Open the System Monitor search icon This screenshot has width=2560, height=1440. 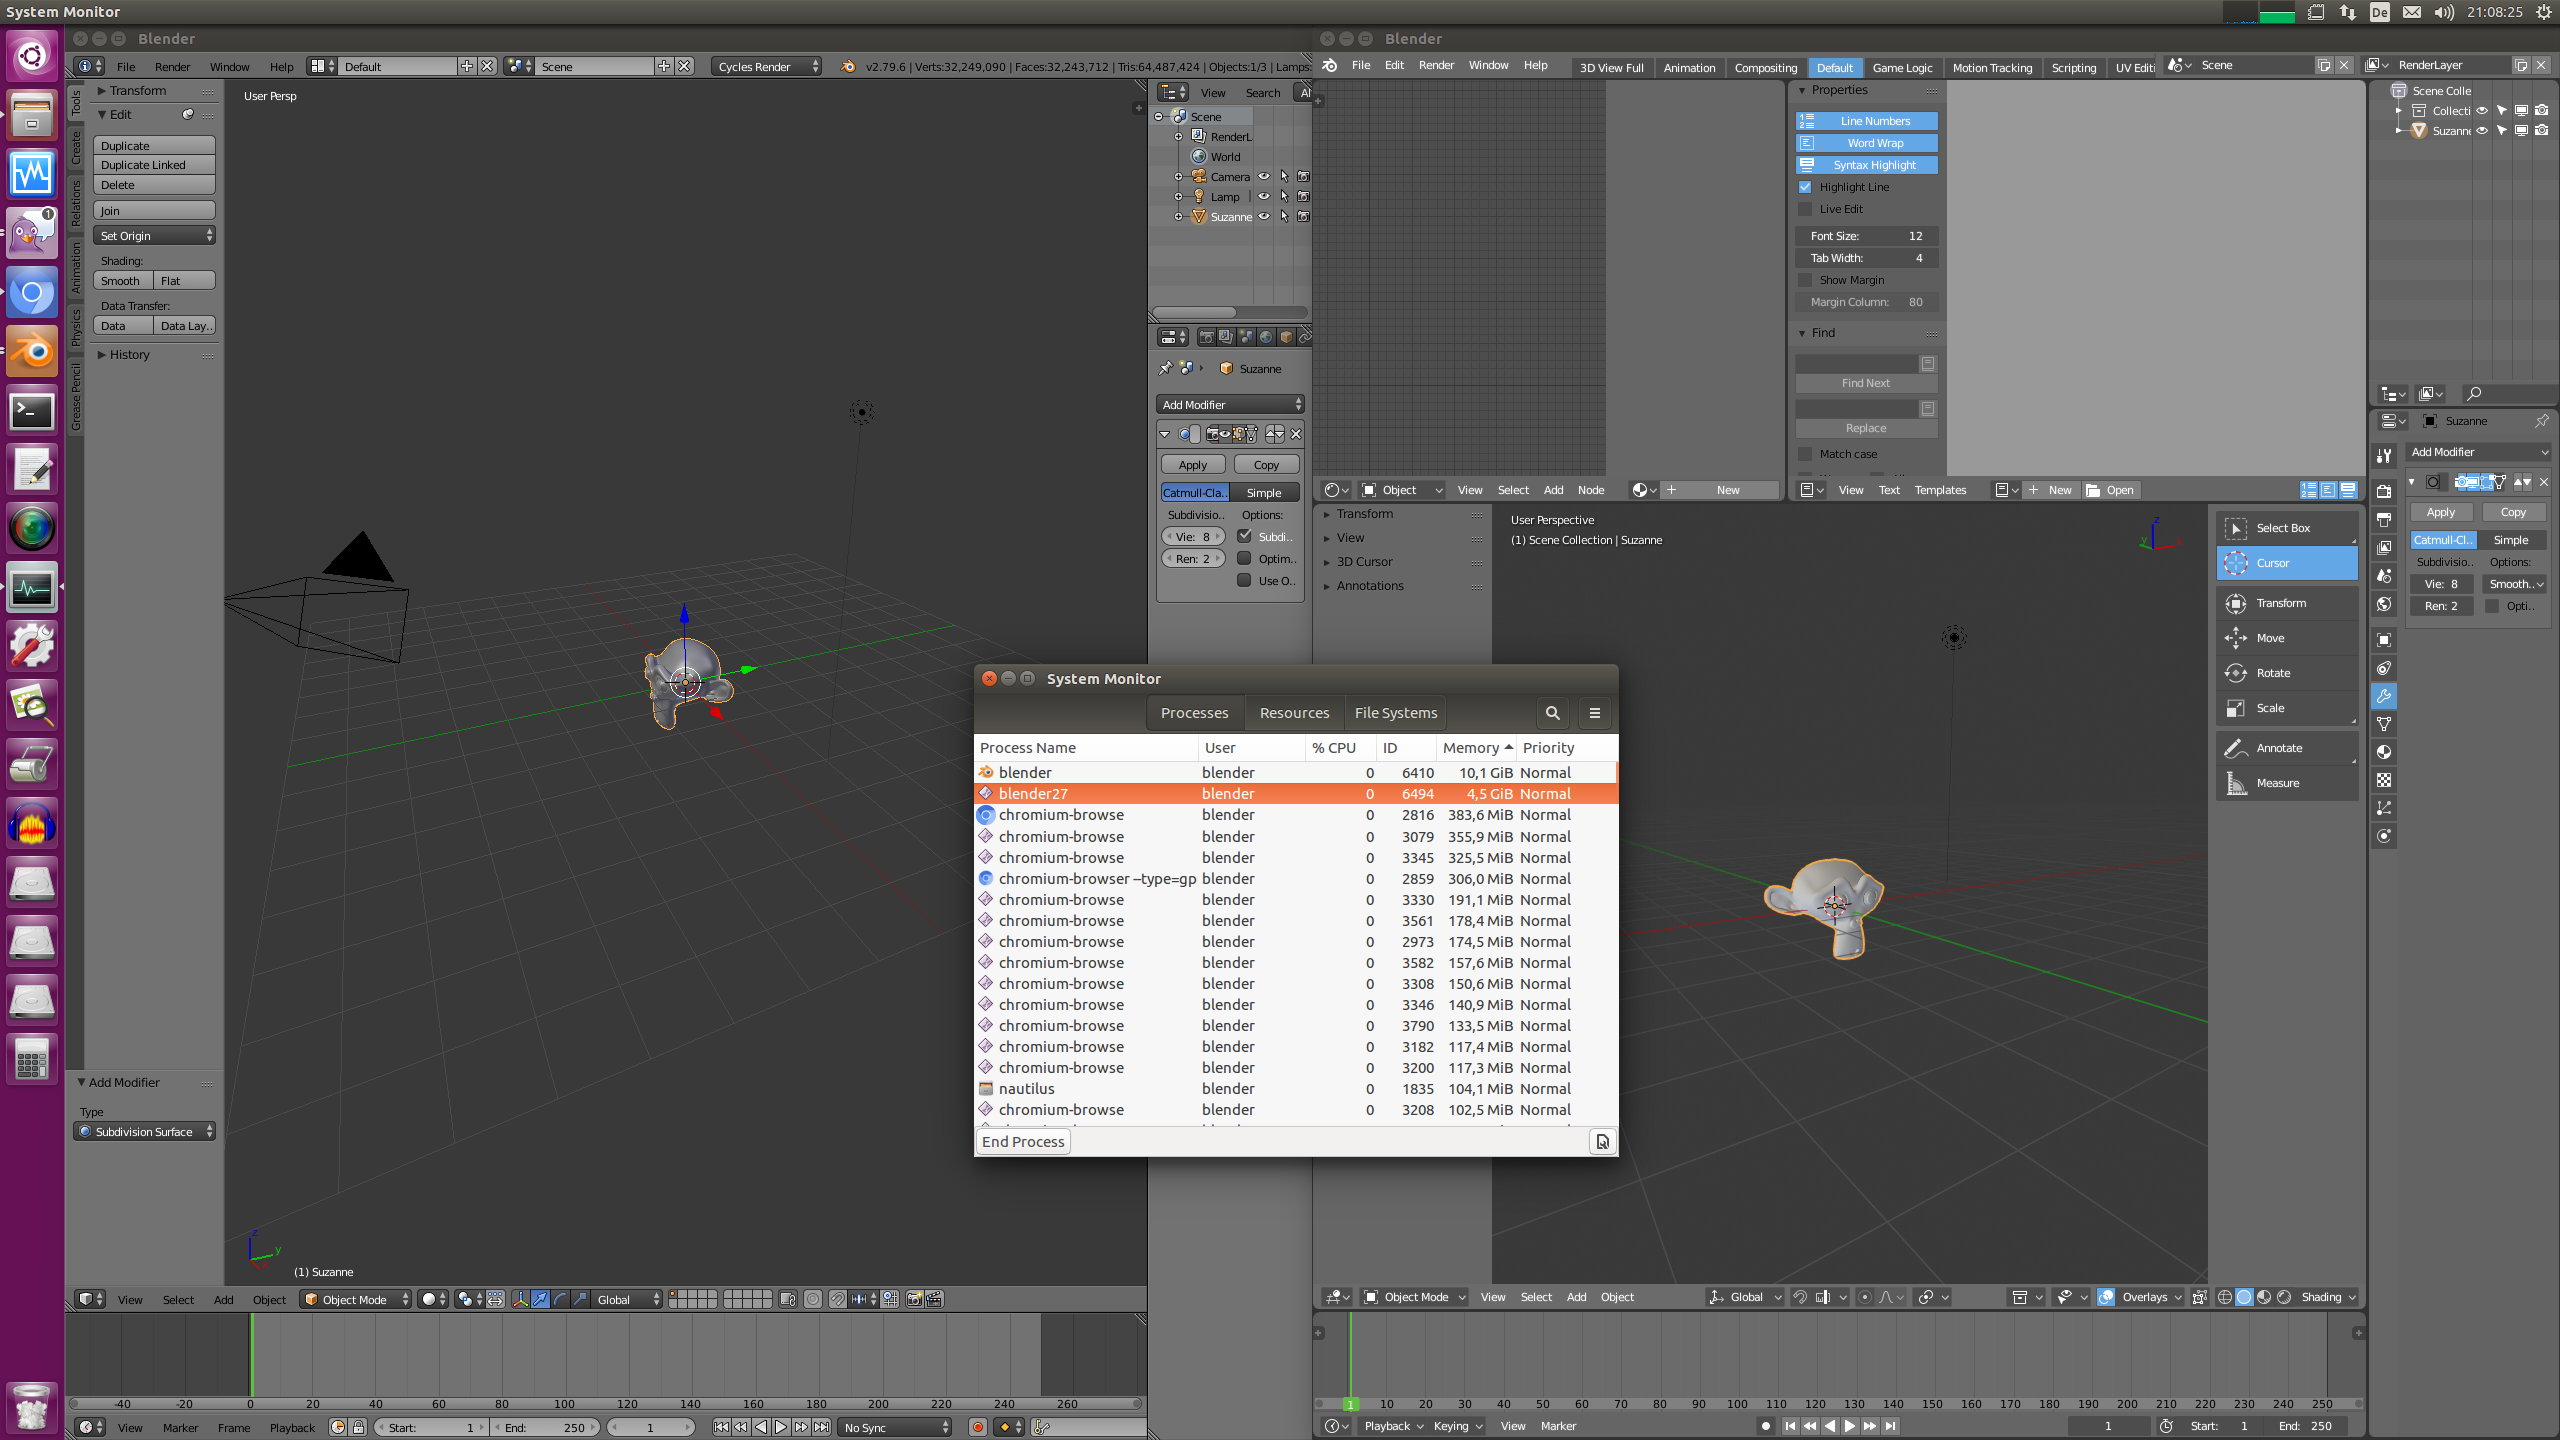pos(1552,713)
